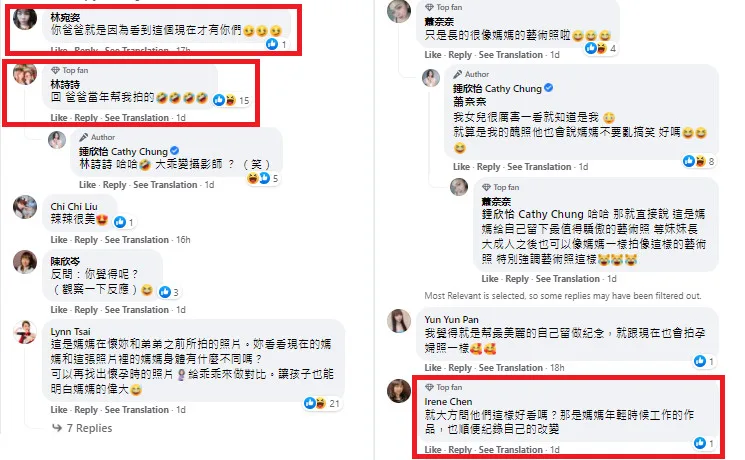Reply to Lynn Tsai's comment

click(86, 410)
